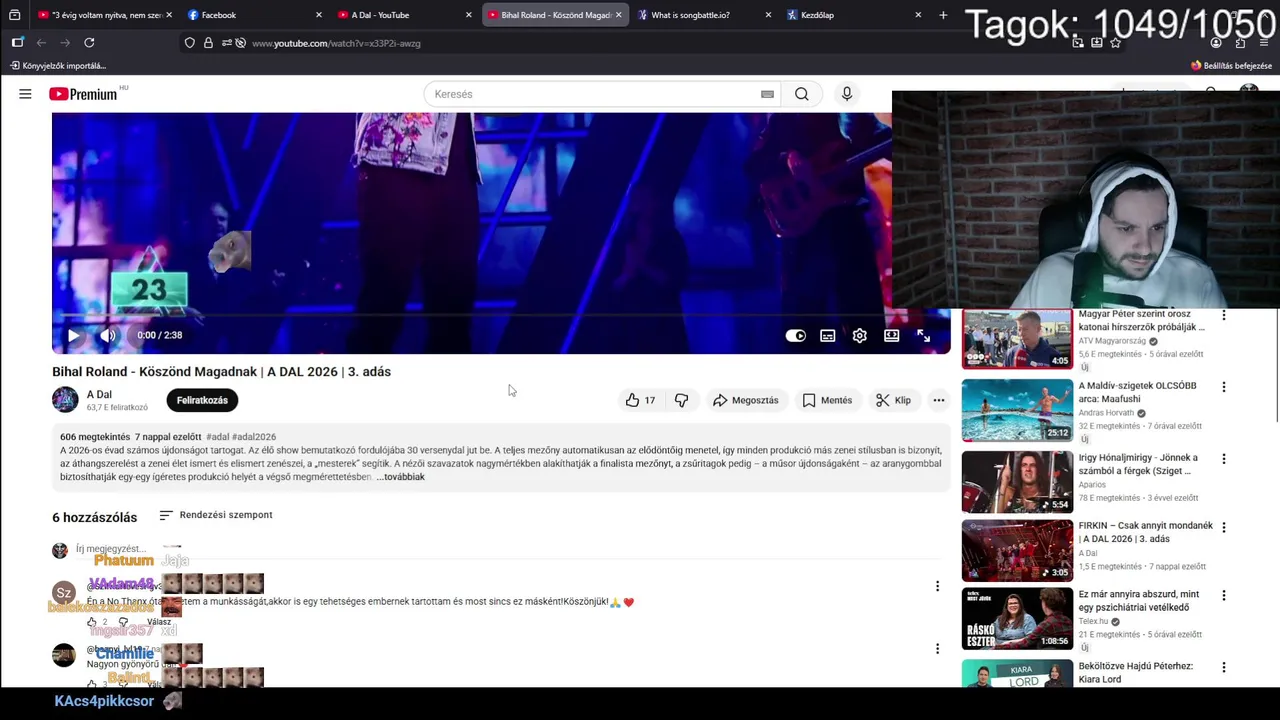This screenshot has width=1280, height=720.
Task: Open the on-screen keyboard in search box
Action: (767, 94)
